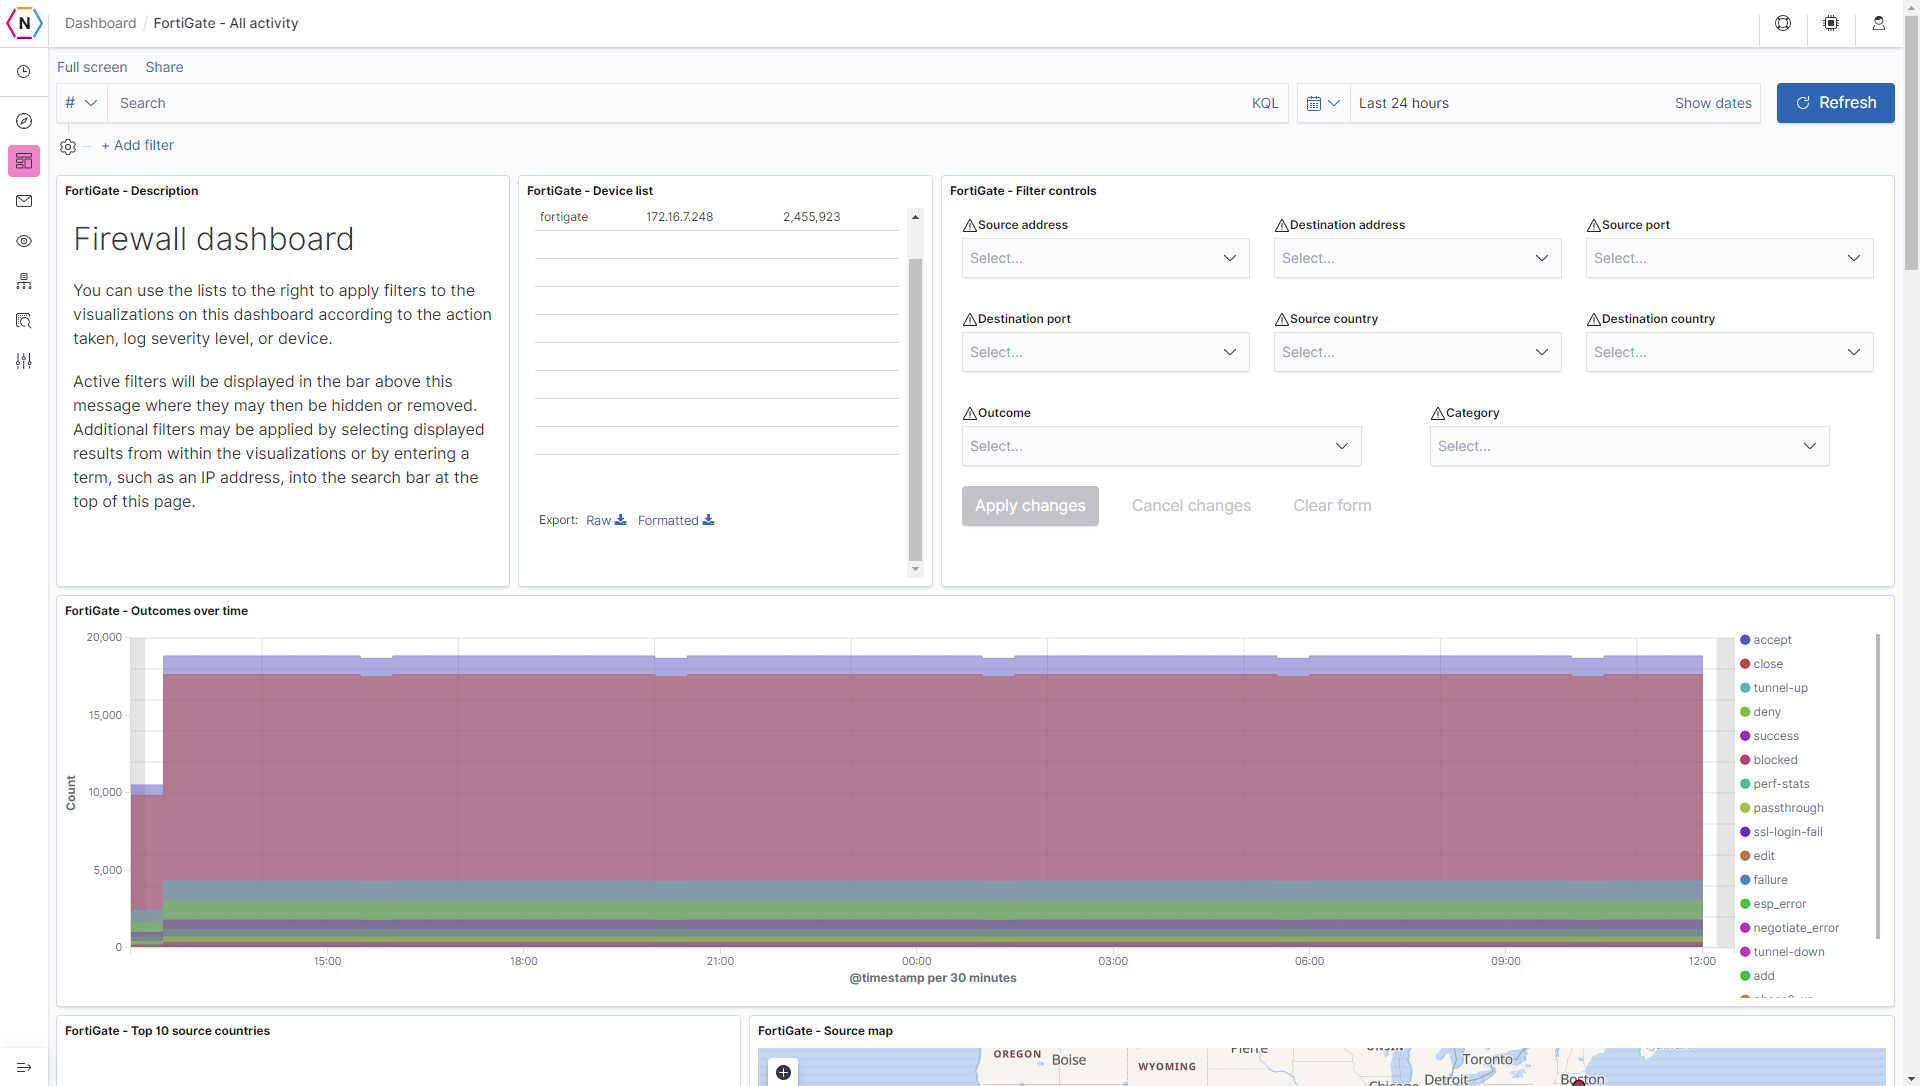Click Show dates link
1920x1086 pixels.
click(1713, 103)
